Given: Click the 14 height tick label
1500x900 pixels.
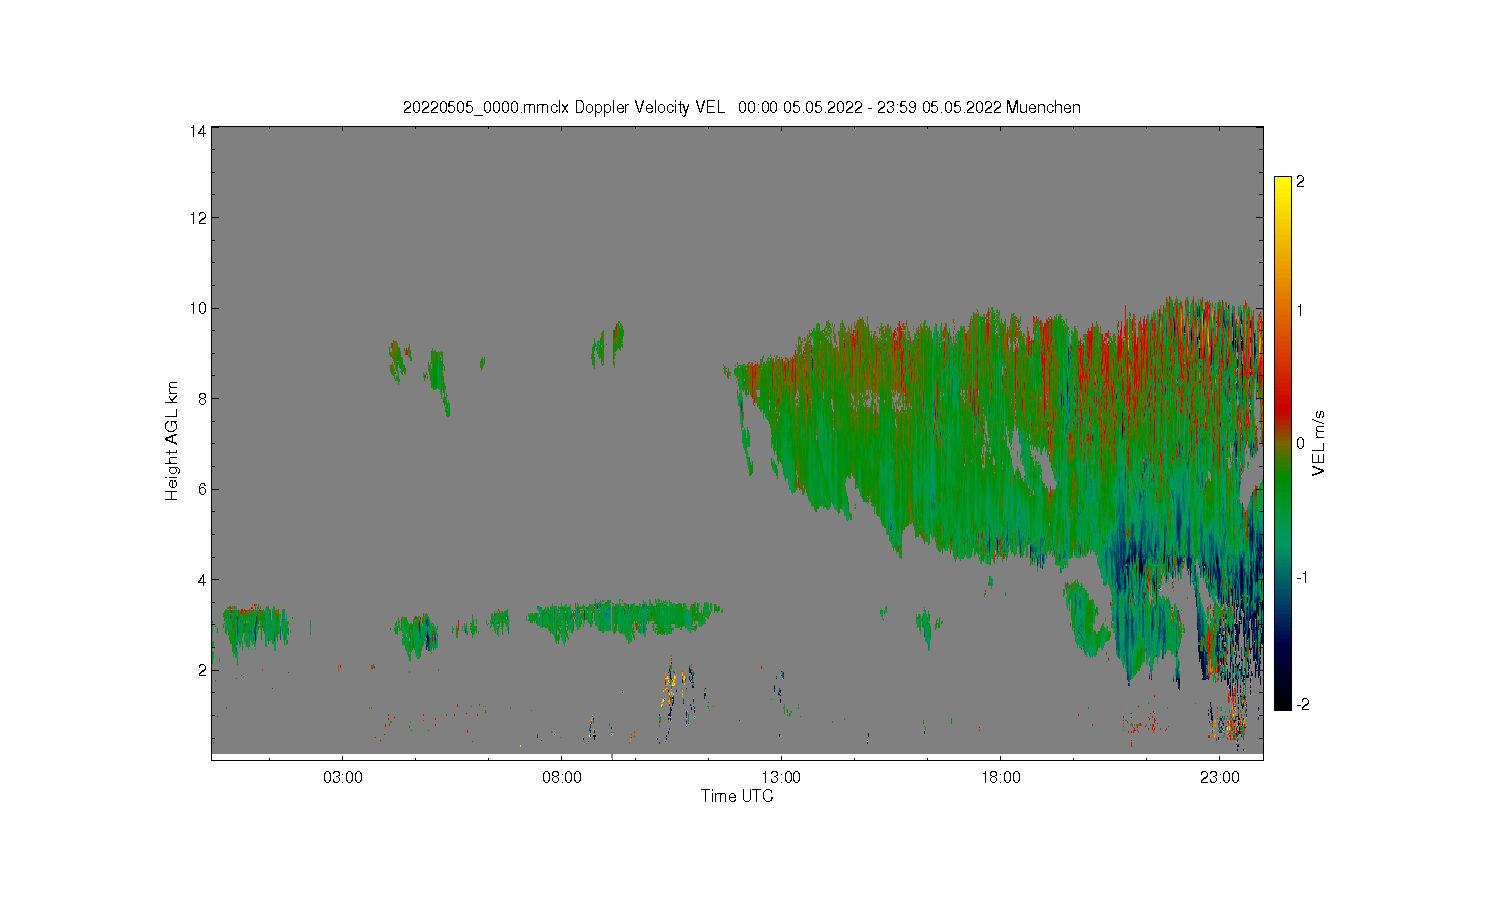Looking at the screenshot, I should point(199,131).
